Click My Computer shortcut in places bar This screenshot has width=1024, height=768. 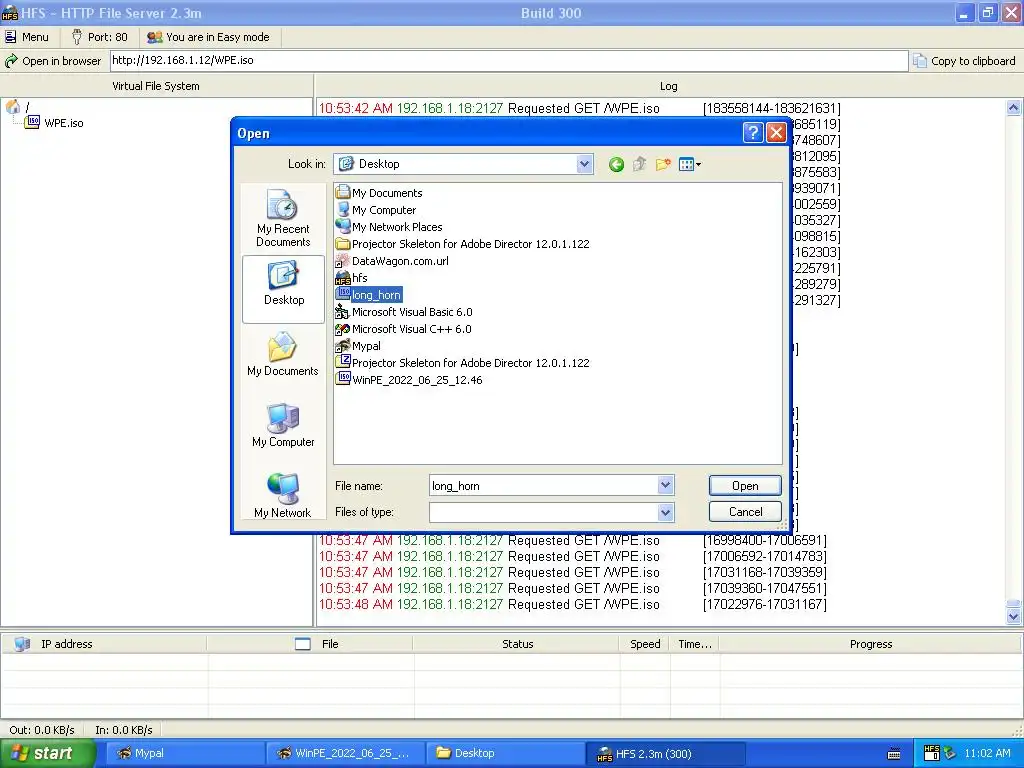283,425
